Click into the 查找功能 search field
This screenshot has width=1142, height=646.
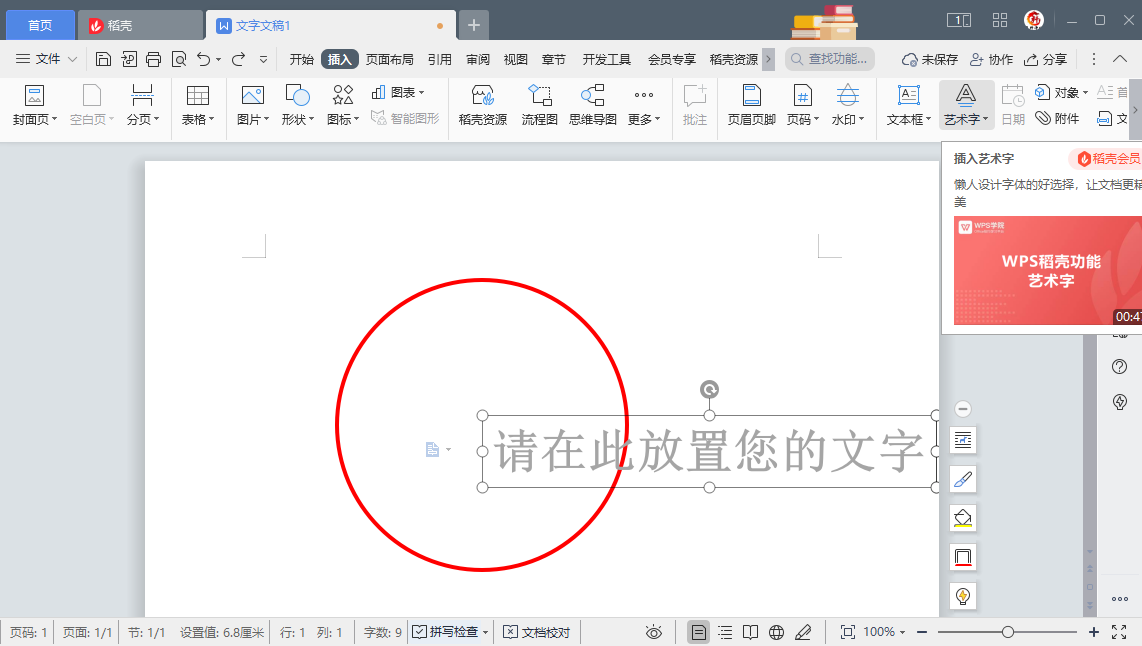pos(830,59)
